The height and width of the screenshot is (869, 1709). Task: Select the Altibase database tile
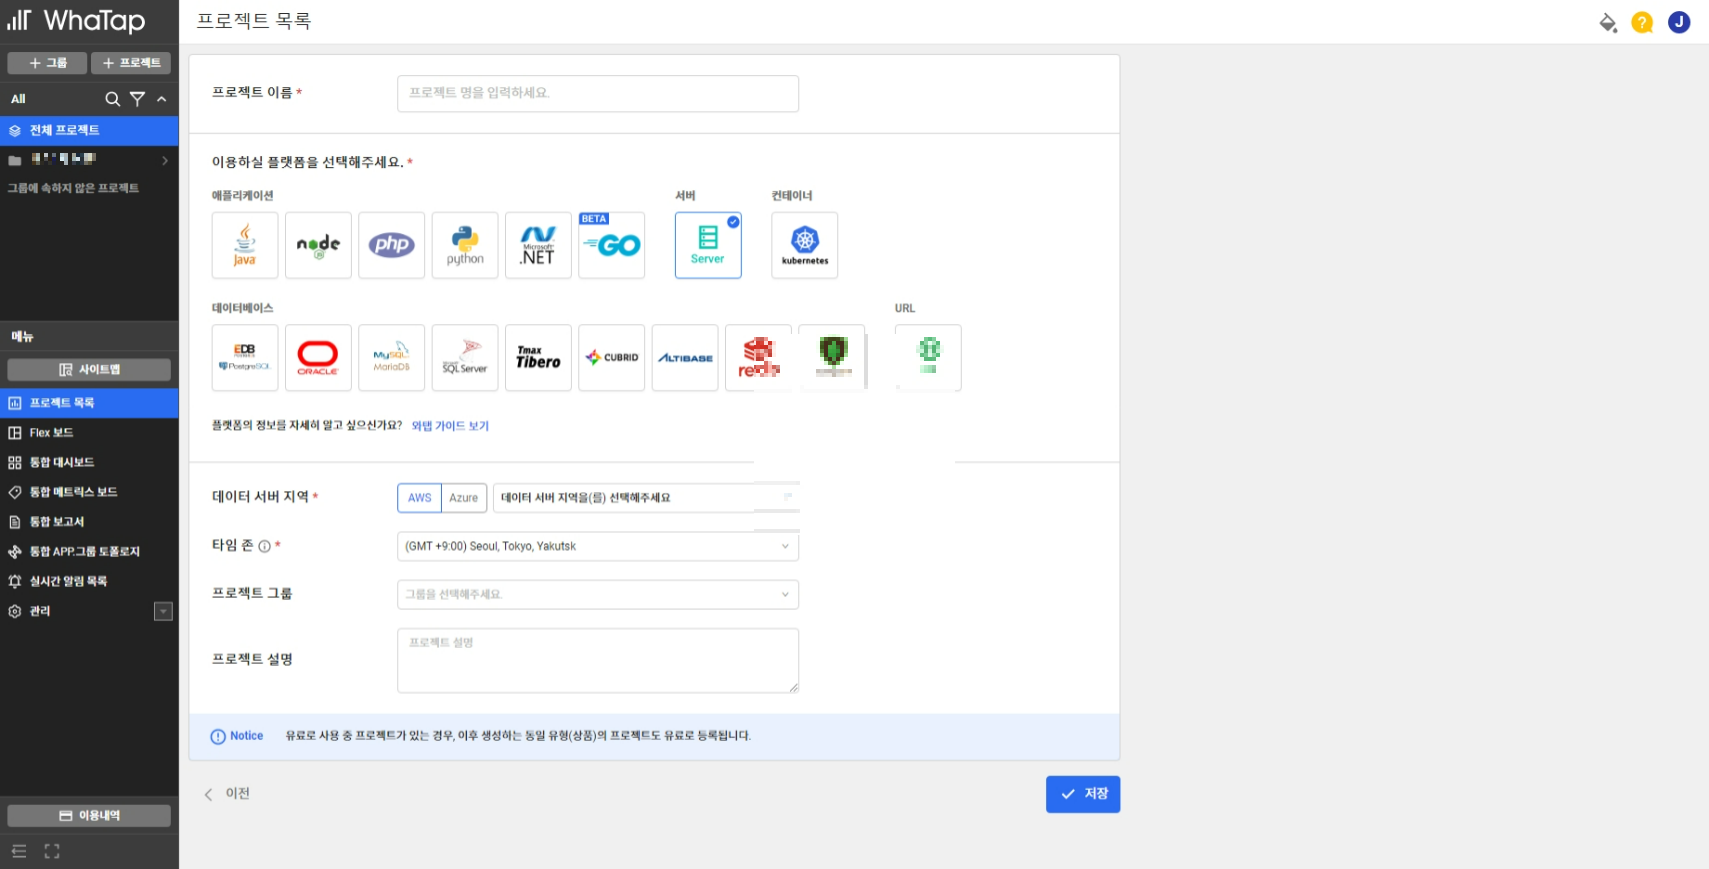pyautogui.click(x=685, y=358)
